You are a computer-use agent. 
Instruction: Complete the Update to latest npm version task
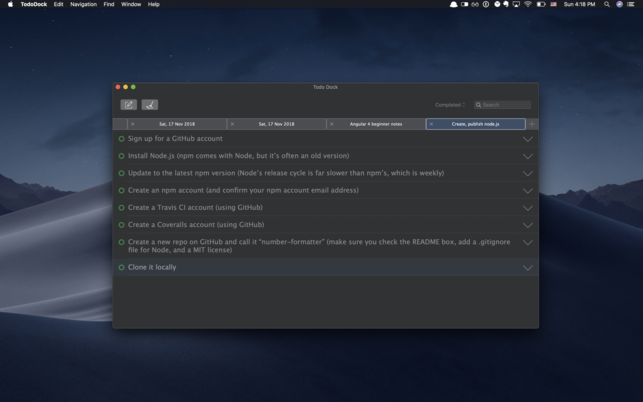tap(121, 173)
